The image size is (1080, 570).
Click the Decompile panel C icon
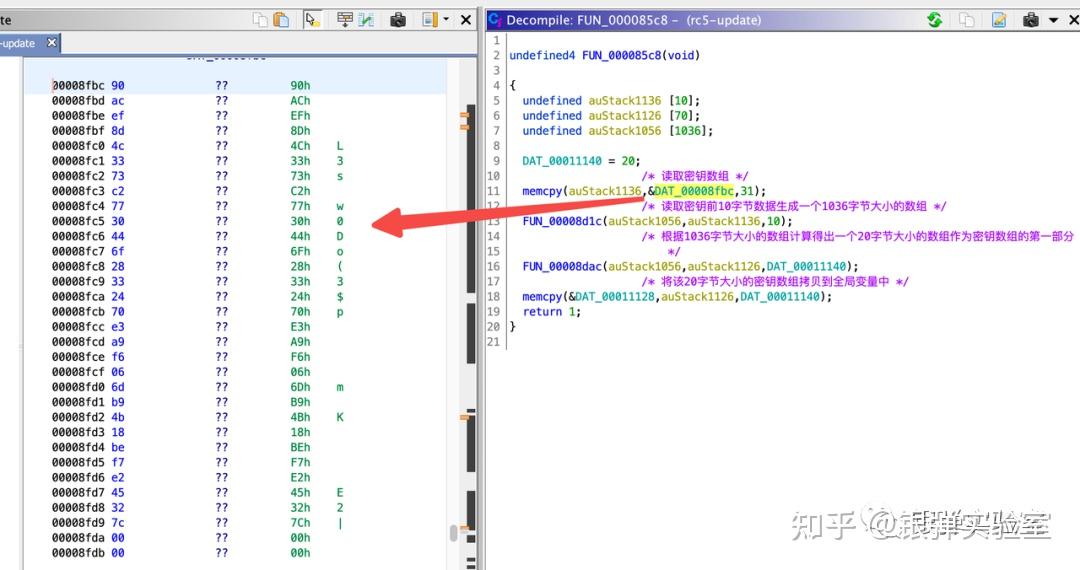[x=495, y=20]
